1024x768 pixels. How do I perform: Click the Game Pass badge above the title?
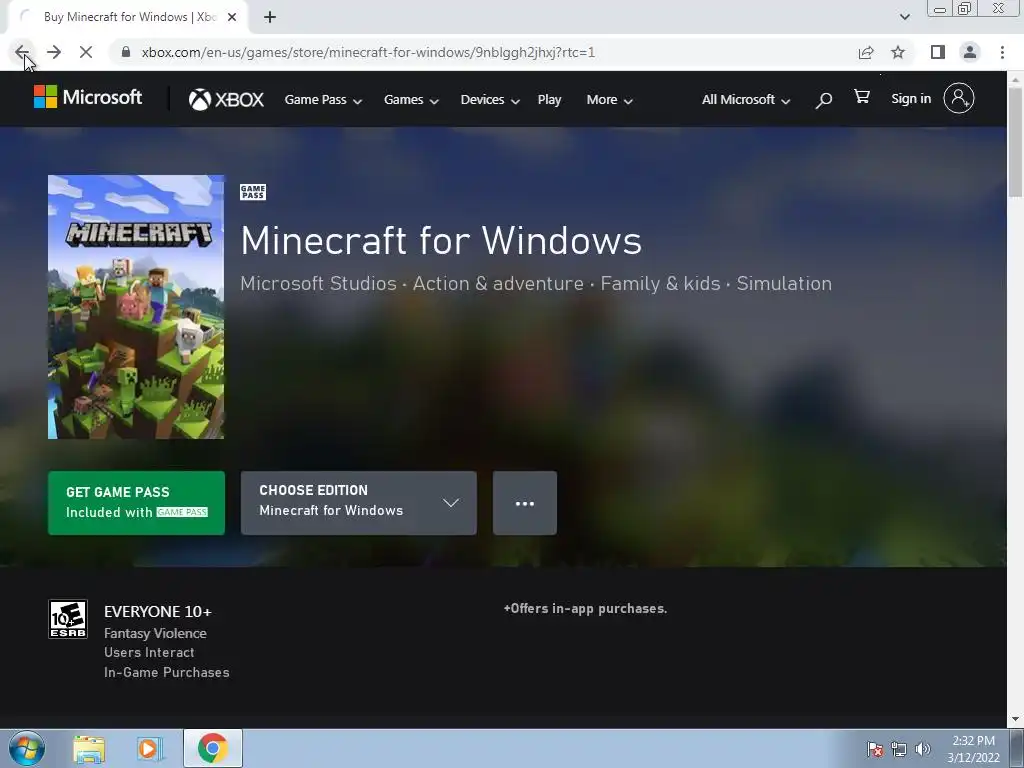coord(253,192)
